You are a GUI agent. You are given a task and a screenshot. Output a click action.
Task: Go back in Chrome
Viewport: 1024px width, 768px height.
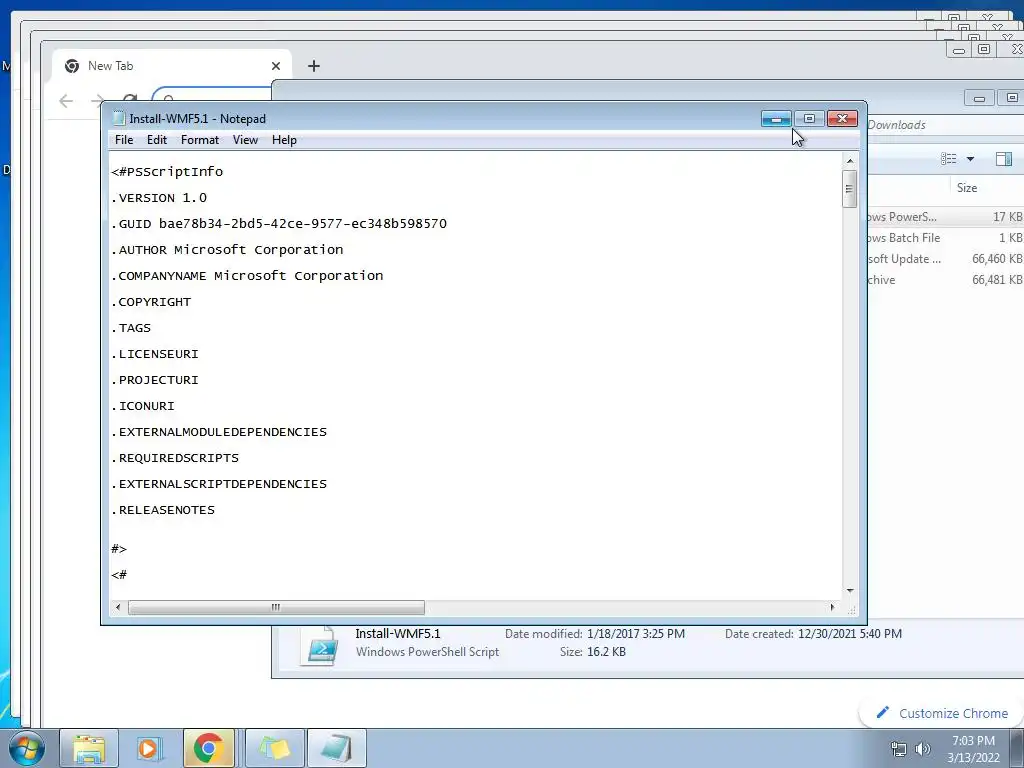(x=66, y=101)
